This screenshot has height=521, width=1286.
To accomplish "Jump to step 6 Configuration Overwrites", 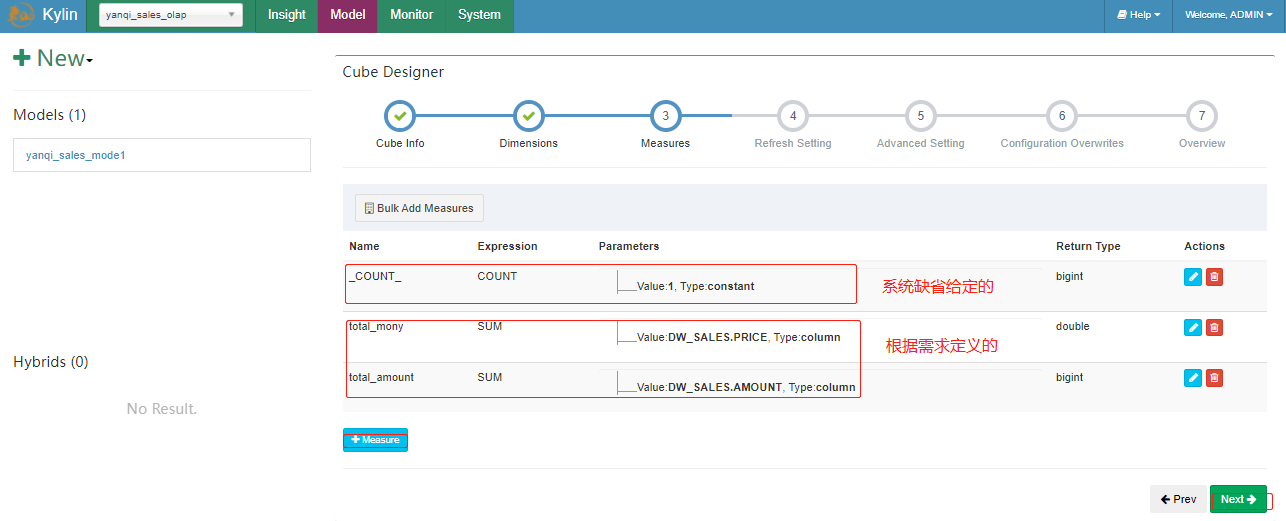I will [1062, 117].
